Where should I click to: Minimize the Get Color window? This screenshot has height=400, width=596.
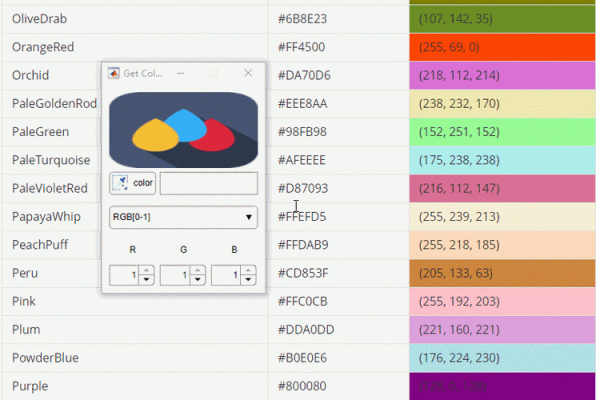point(181,73)
